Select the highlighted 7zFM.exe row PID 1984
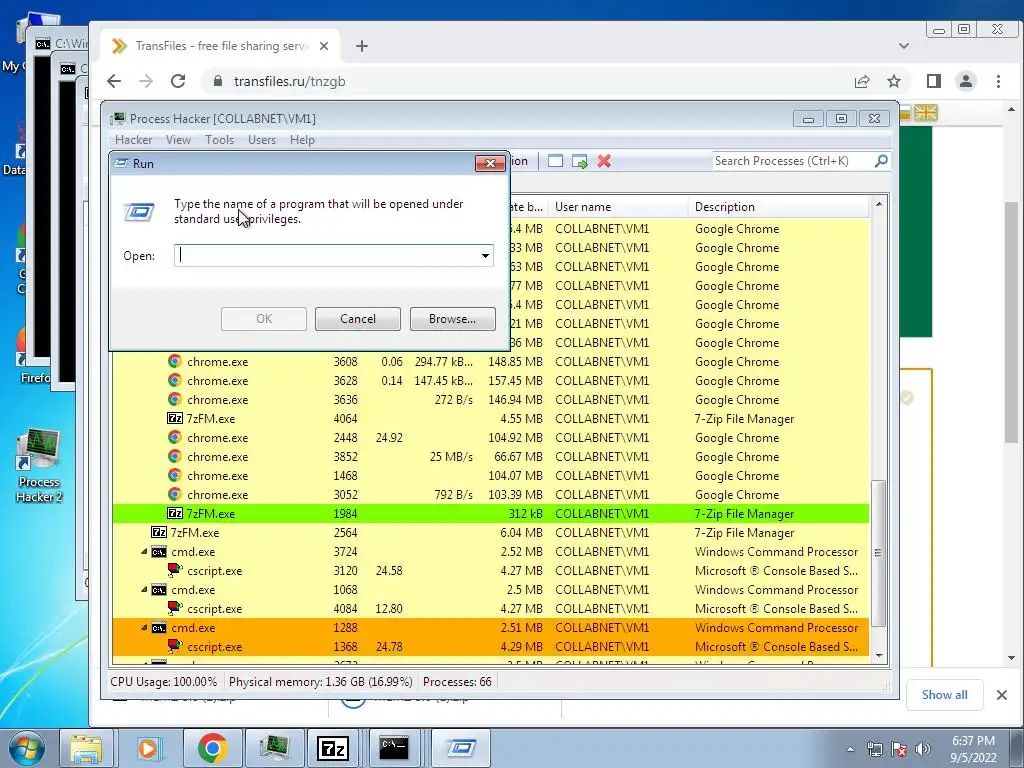The width and height of the screenshot is (1024, 768). click(x=490, y=514)
